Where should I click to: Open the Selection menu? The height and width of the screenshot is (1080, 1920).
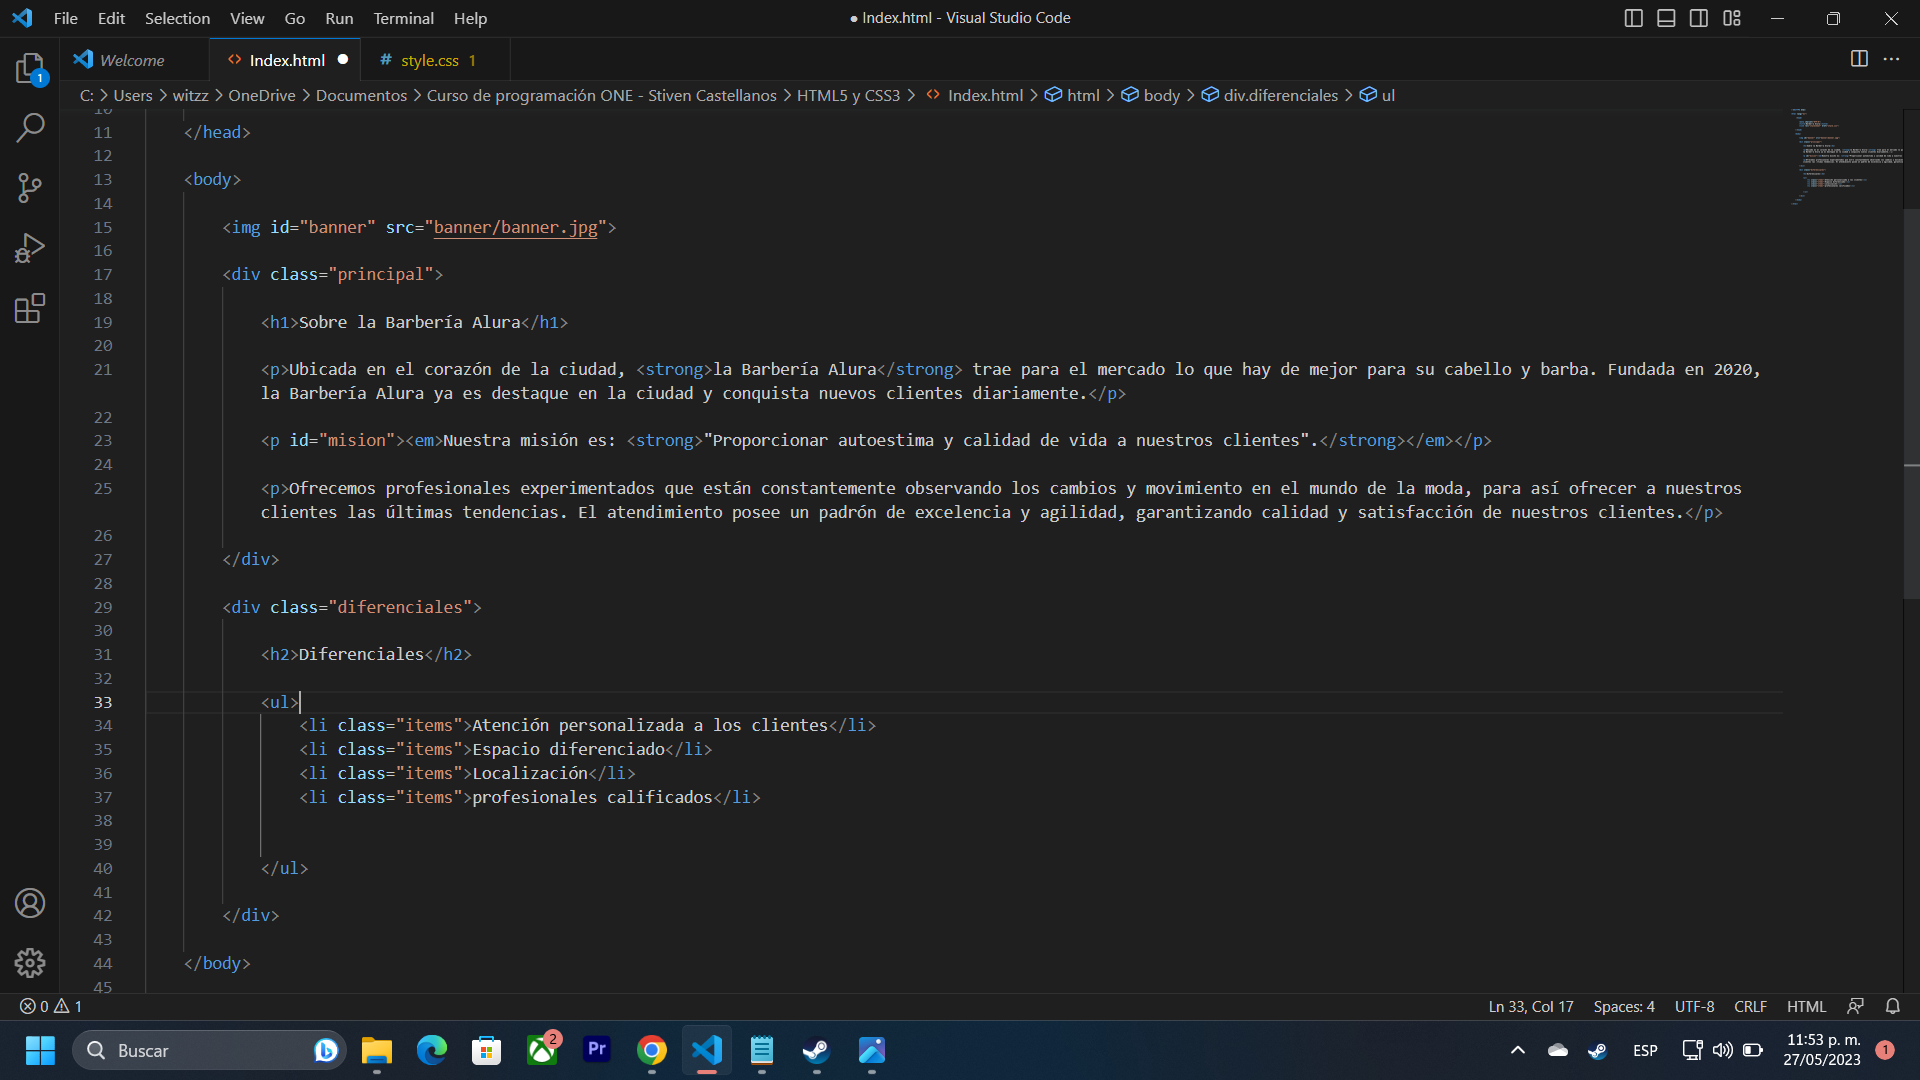coord(177,18)
